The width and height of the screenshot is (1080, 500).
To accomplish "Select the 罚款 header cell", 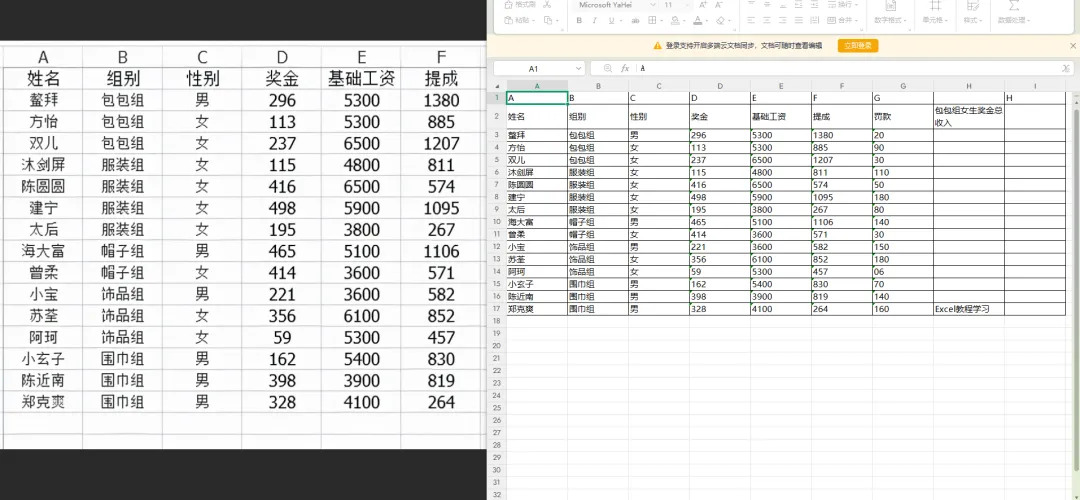I will pos(903,116).
